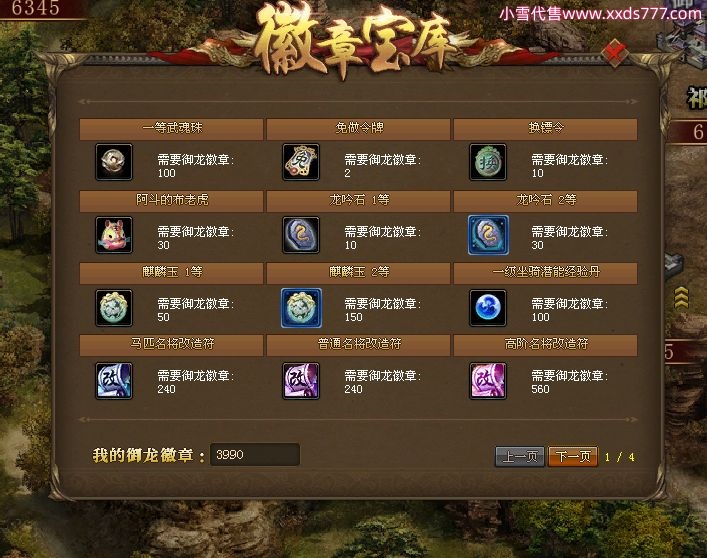
Task: Expand the yellow chevron arrows at right edge
Action: [x=681, y=297]
